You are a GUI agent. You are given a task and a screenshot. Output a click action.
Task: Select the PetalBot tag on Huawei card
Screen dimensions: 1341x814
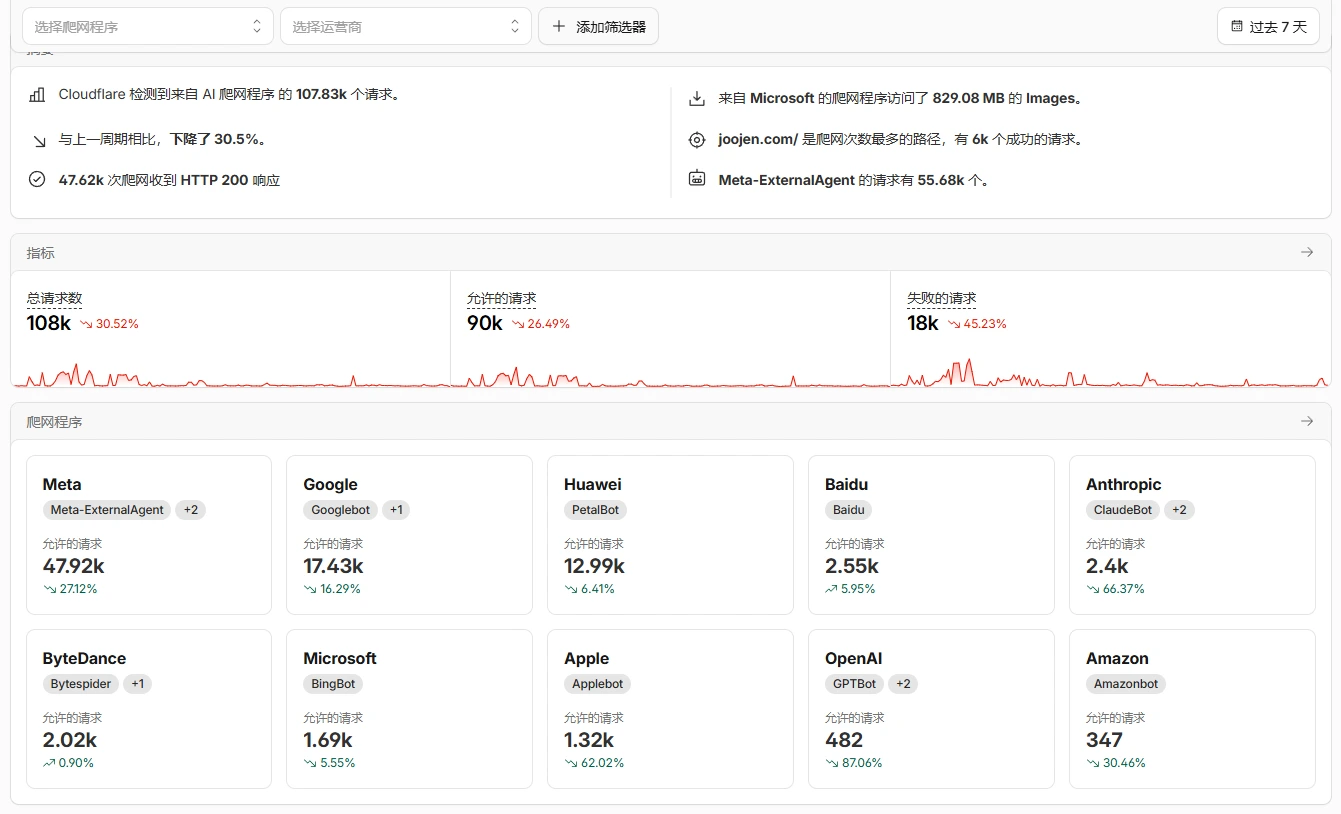[595, 510]
